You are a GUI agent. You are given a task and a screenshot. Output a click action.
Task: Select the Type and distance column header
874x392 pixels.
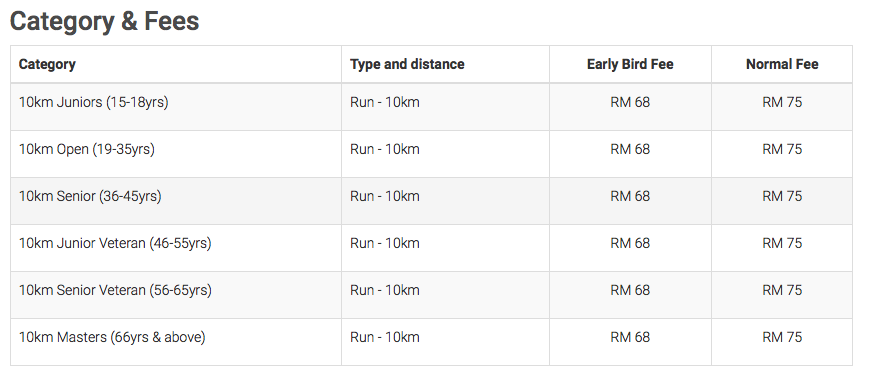pos(407,64)
